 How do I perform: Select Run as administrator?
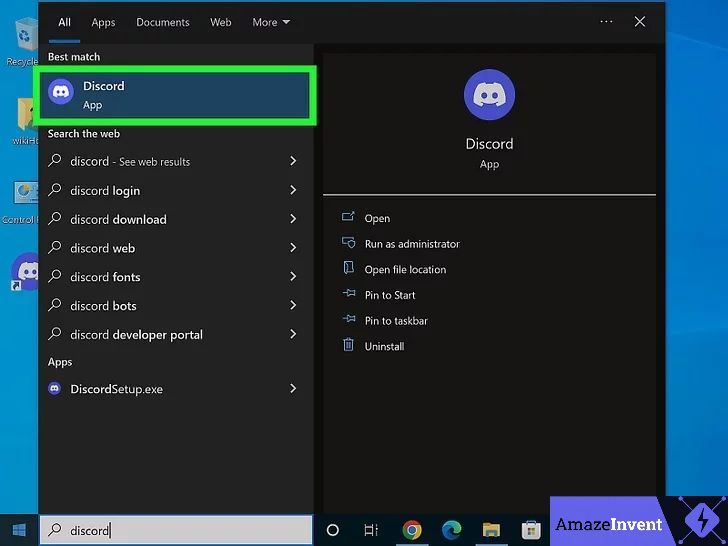tap(412, 244)
